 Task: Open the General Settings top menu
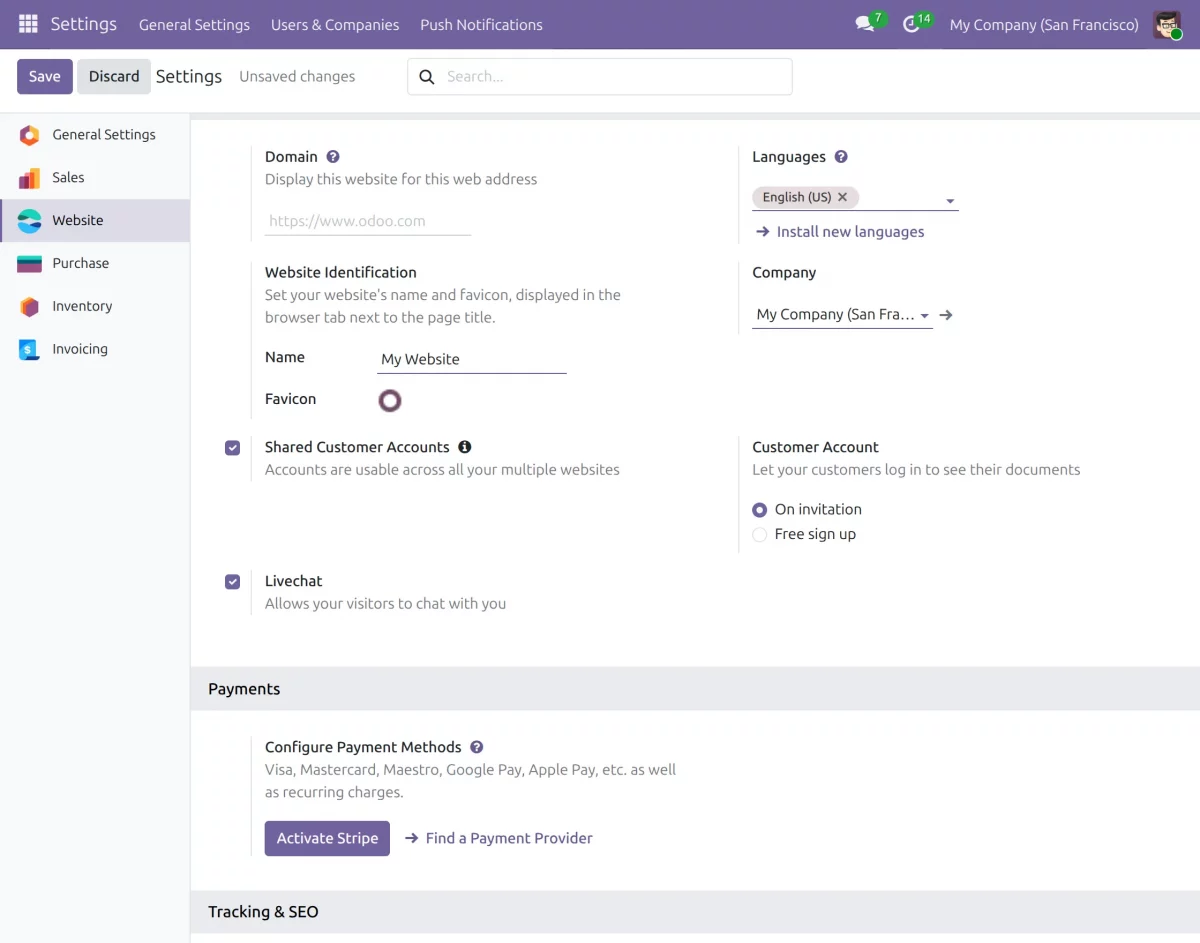(194, 25)
